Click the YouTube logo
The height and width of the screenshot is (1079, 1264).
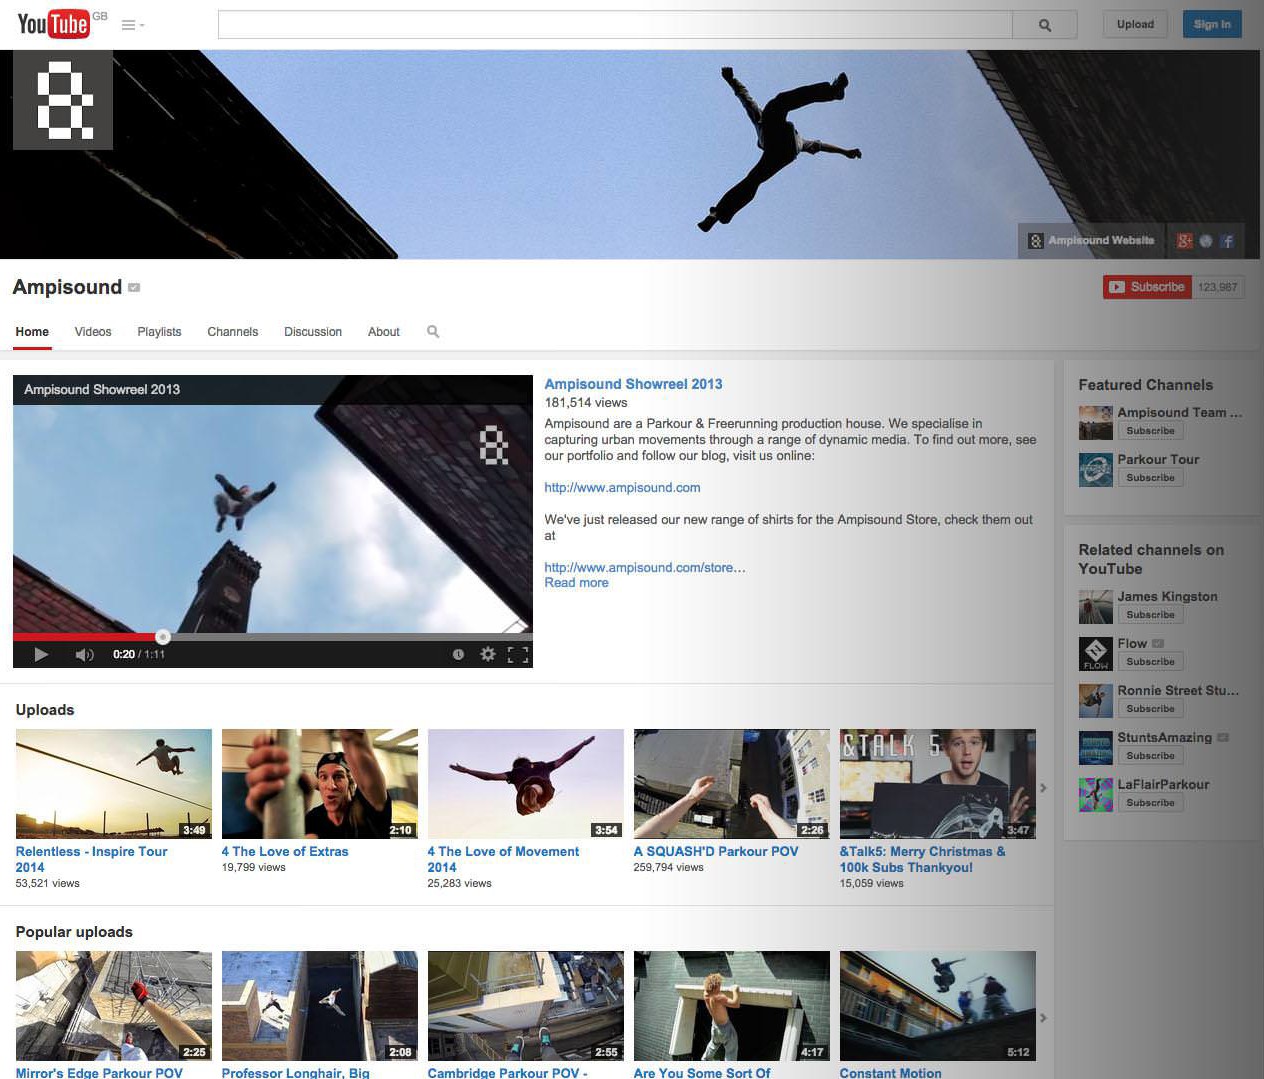[x=54, y=24]
